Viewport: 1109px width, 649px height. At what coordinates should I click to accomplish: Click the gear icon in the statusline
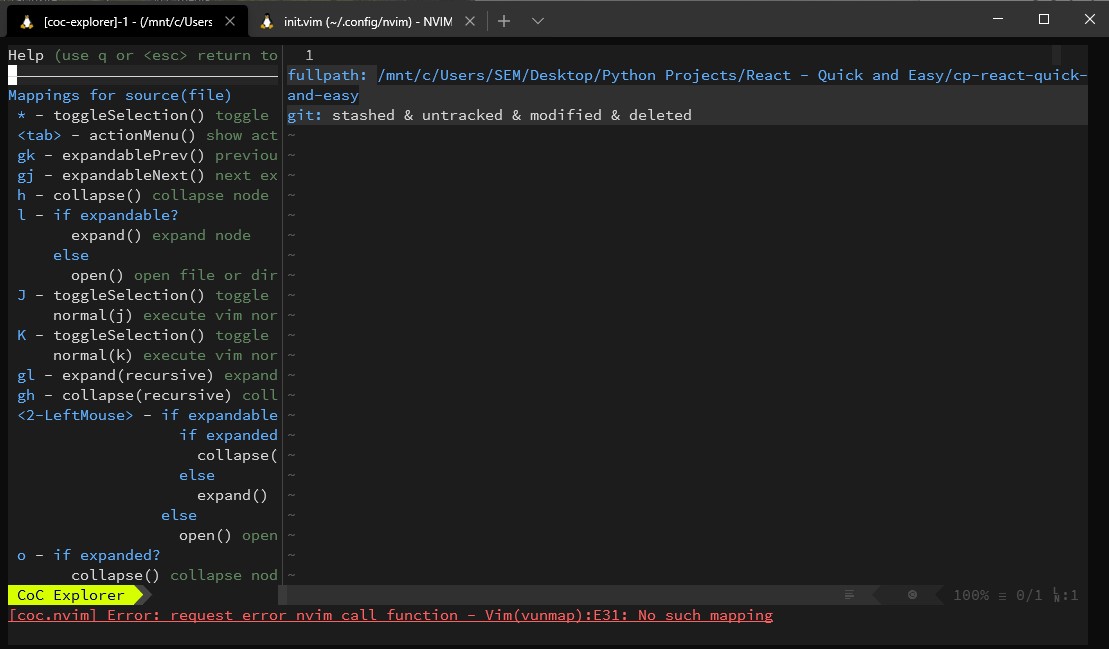click(911, 595)
